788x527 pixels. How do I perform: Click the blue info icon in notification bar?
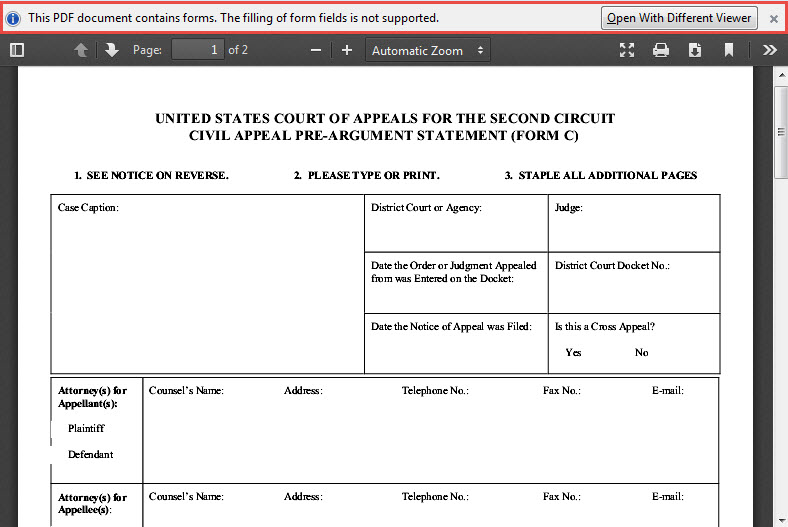click(x=14, y=18)
